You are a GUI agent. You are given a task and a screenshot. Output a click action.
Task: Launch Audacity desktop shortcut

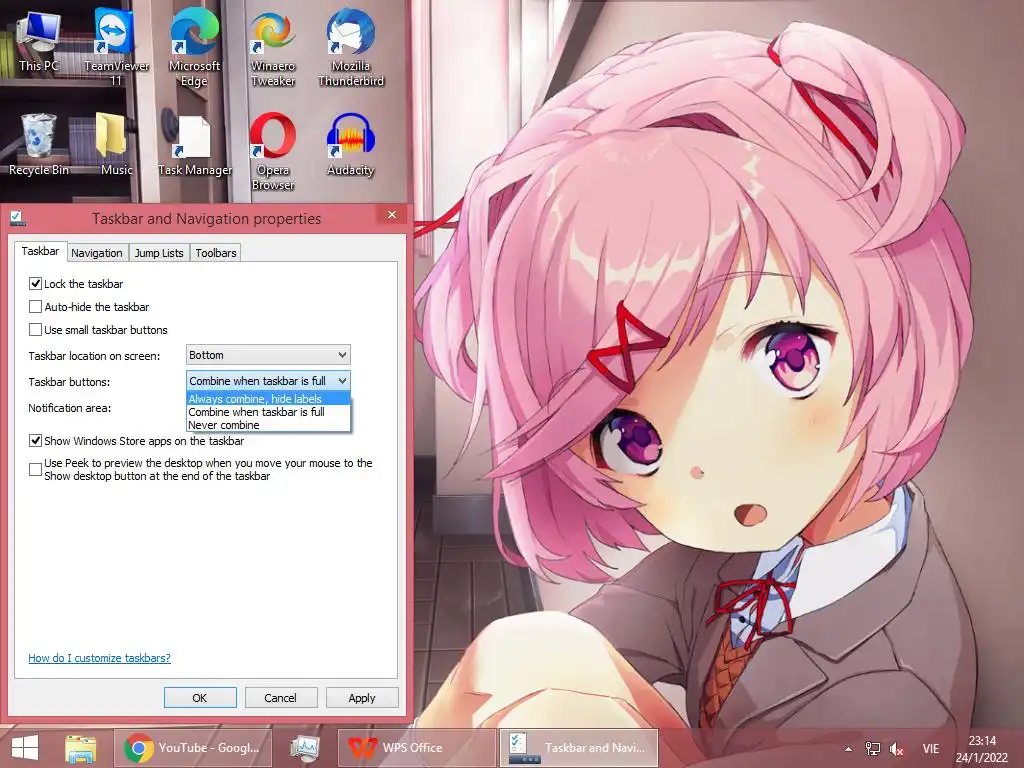[x=351, y=144]
